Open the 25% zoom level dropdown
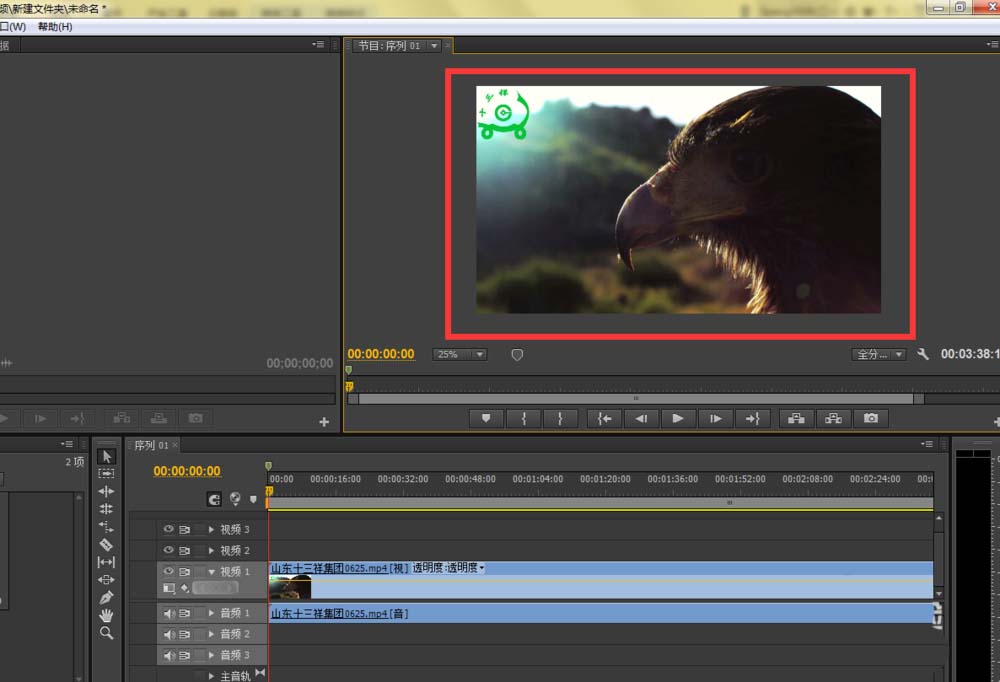The height and width of the screenshot is (682, 1000). [460, 354]
